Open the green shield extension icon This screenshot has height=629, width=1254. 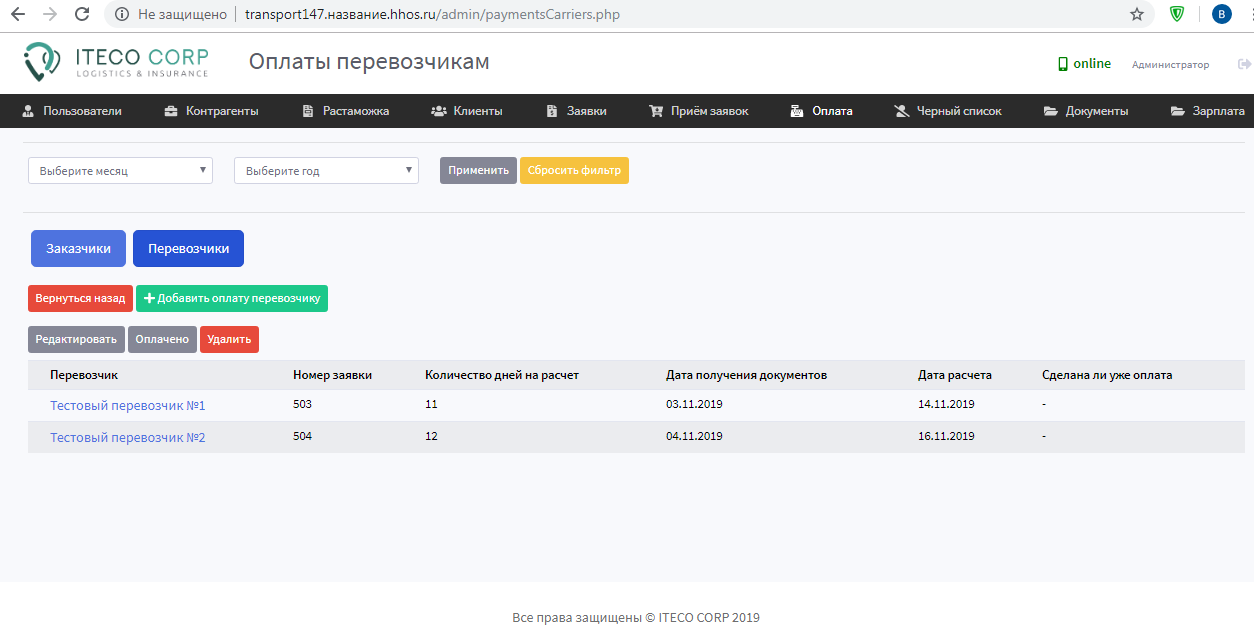pos(1178,14)
